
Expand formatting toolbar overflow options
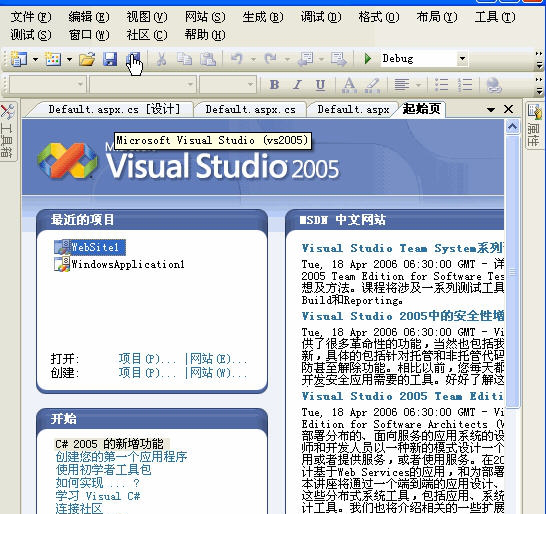pos(539,86)
